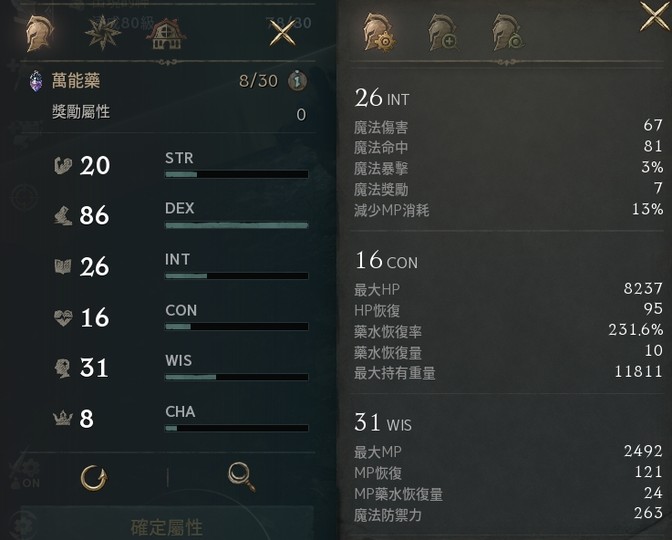Click the STR arm muscle icon
672x540 pixels.
point(63,166)
